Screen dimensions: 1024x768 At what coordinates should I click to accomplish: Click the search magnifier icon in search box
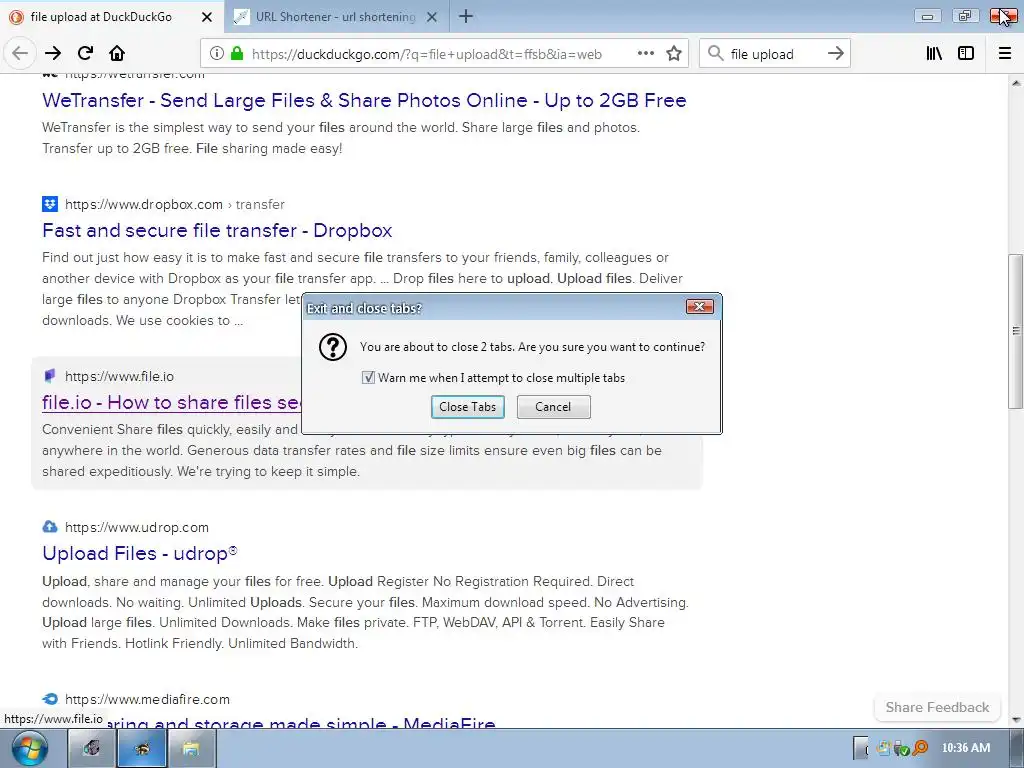tap(716, 54)
